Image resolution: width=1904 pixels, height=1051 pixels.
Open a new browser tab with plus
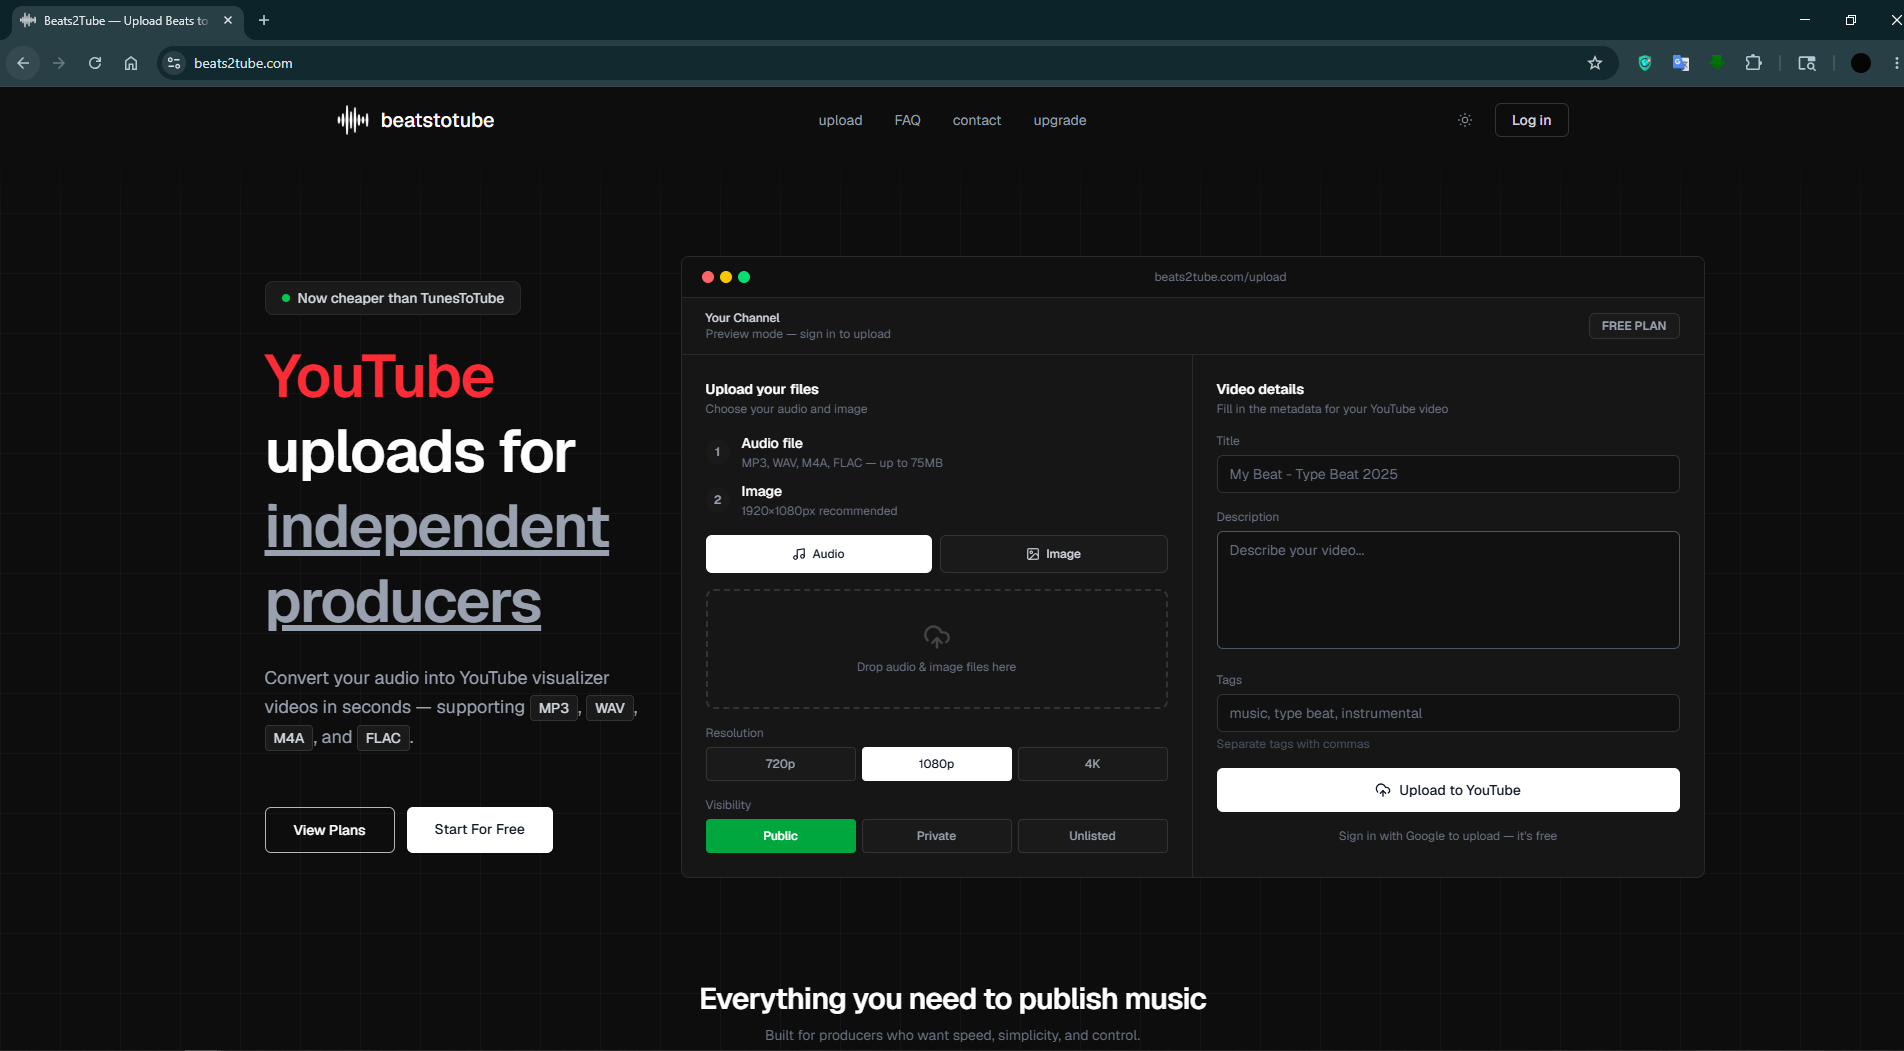264,20
